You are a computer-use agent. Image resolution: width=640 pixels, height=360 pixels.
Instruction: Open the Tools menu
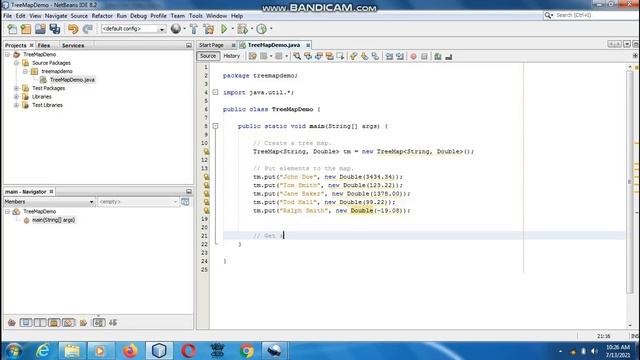(196, 16)
